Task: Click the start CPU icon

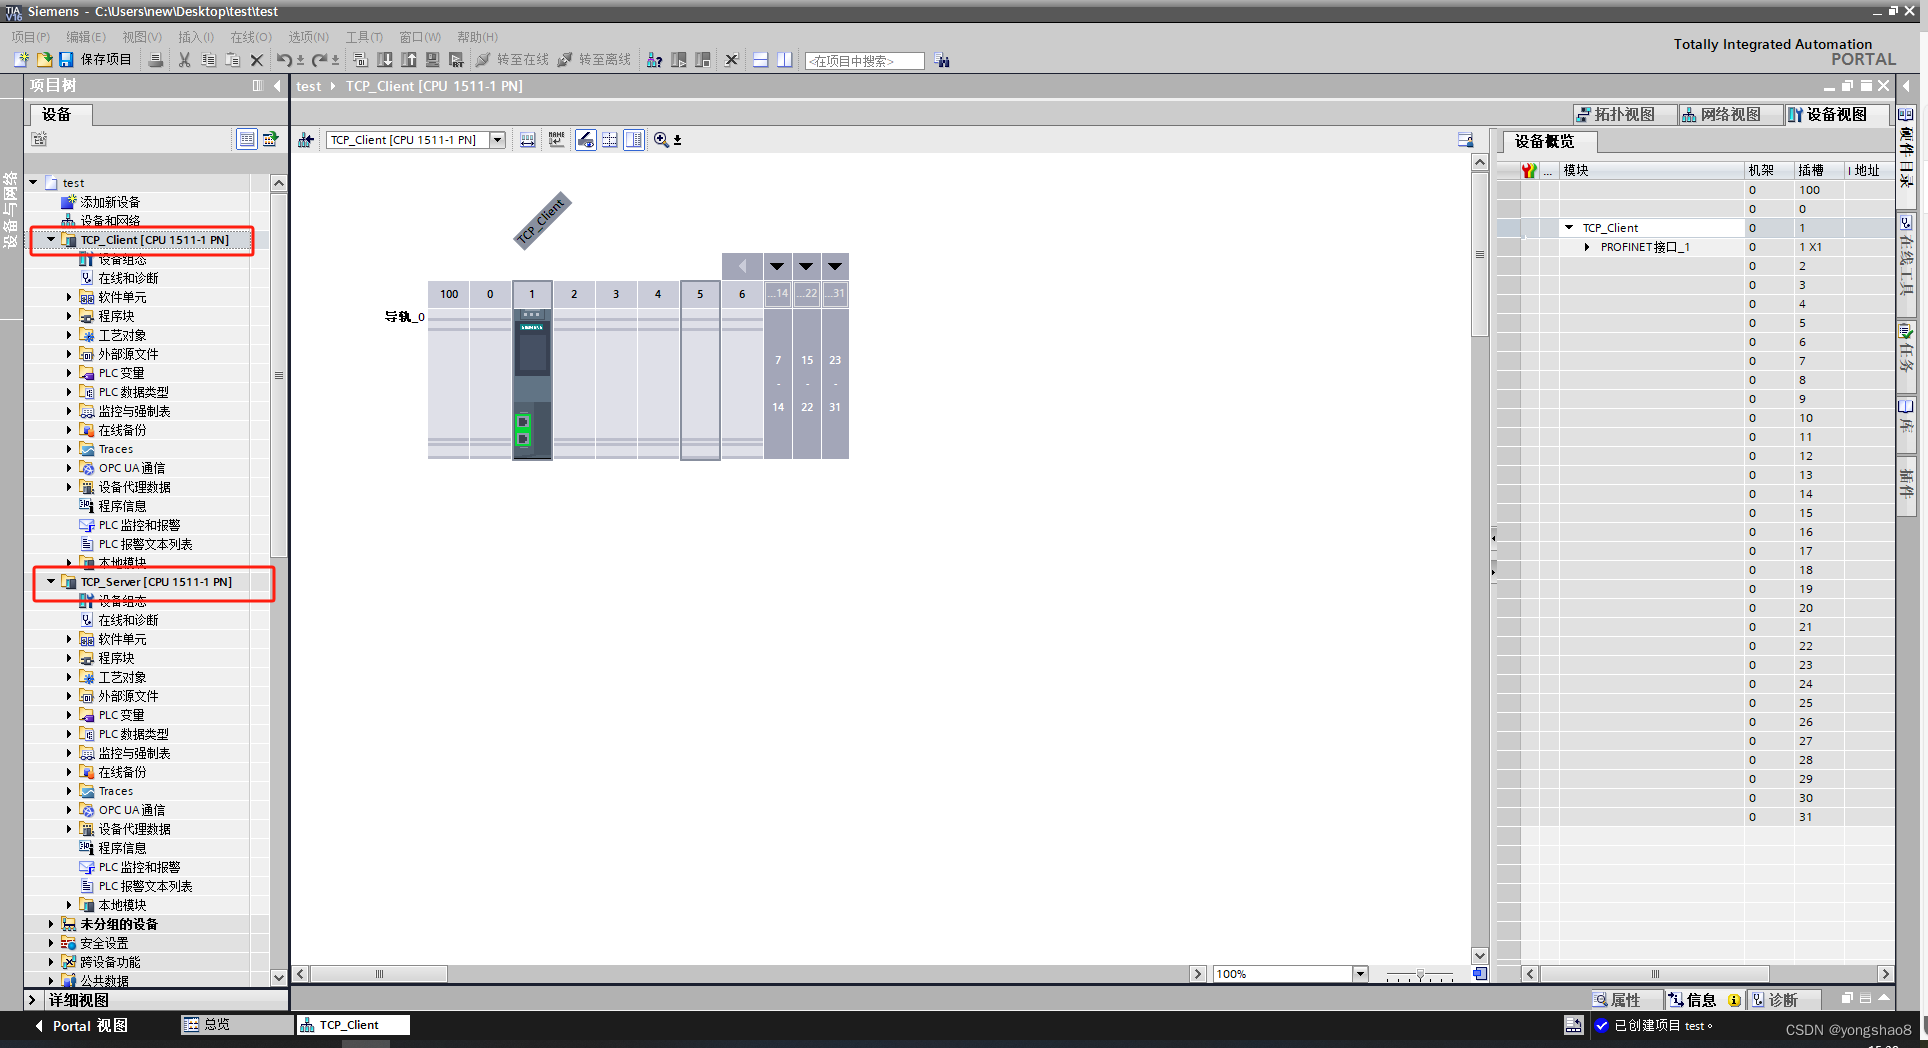Action: pos(679,60)
